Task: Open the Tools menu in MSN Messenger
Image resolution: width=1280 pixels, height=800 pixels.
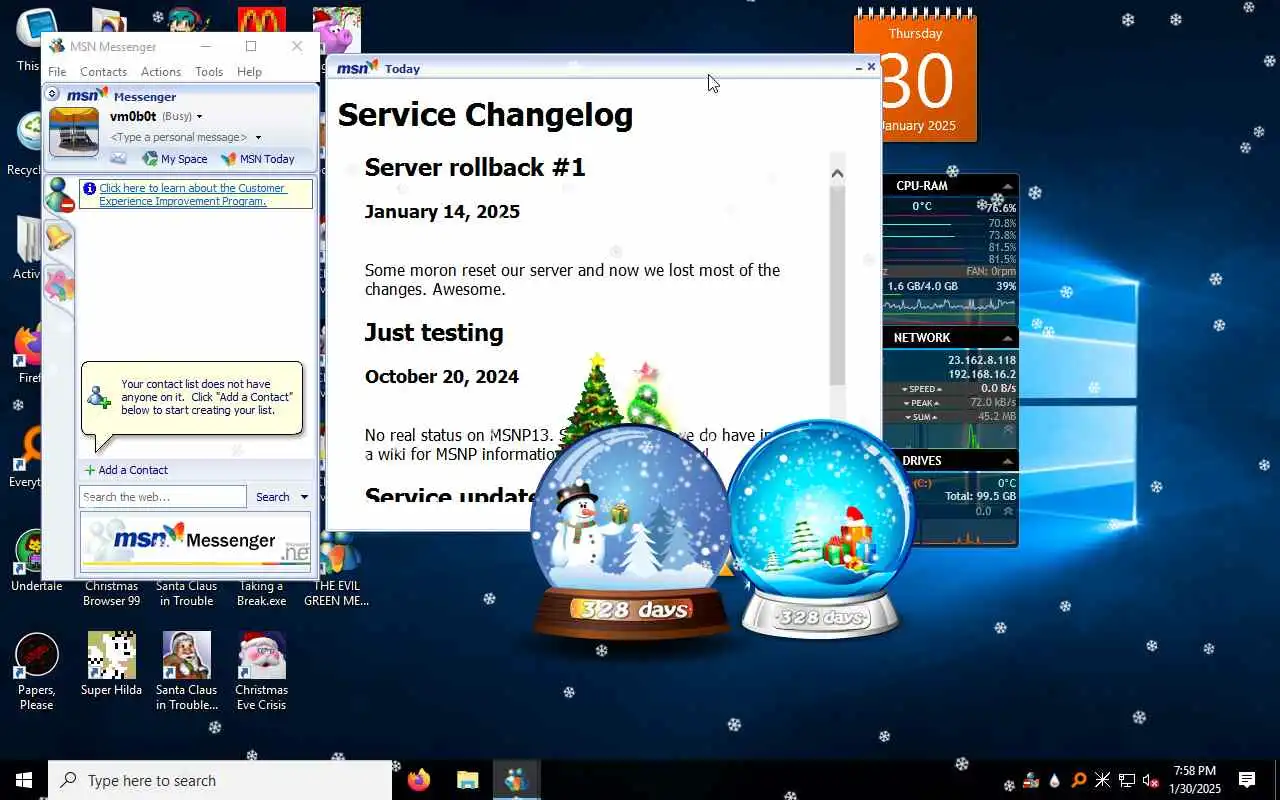Action: click(x=209, y=72)
